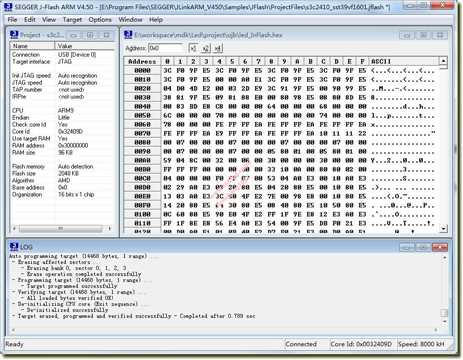
Task: Click the Project window's title icon
Action: point(14,35)
